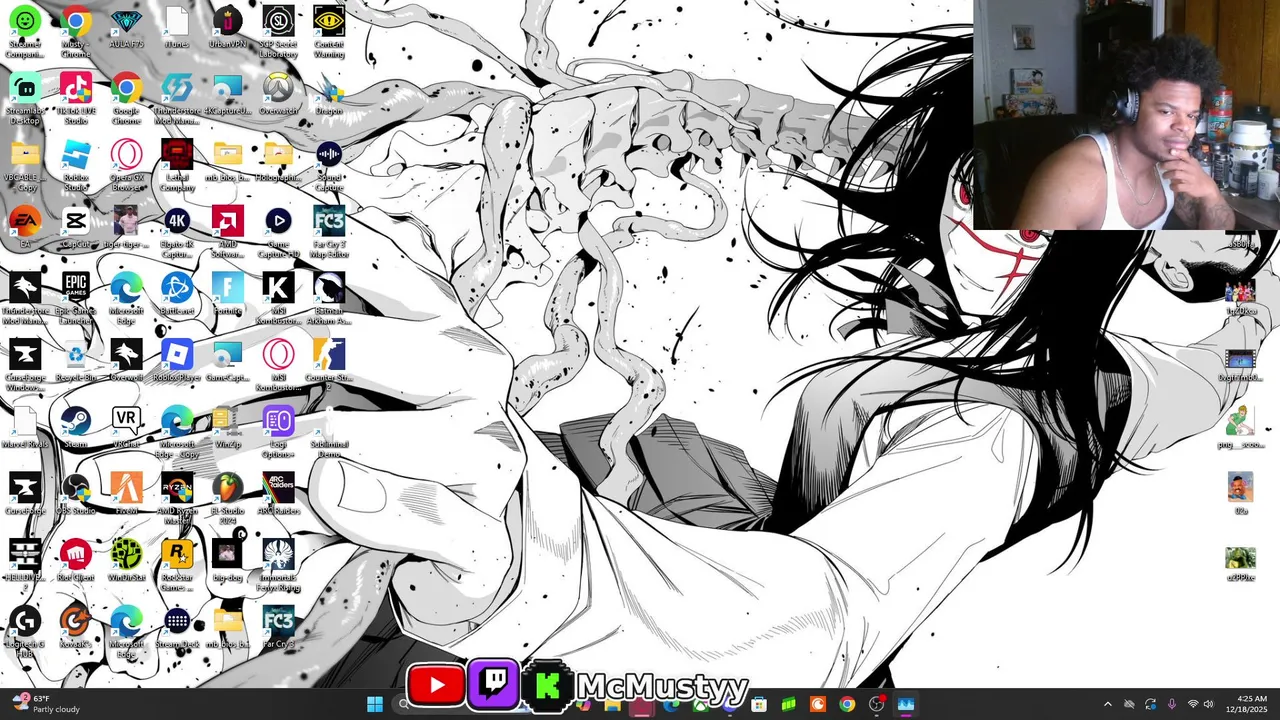Launch Fortnite from the desktop
Screen dimensions: 1280x720
(227, 295)
